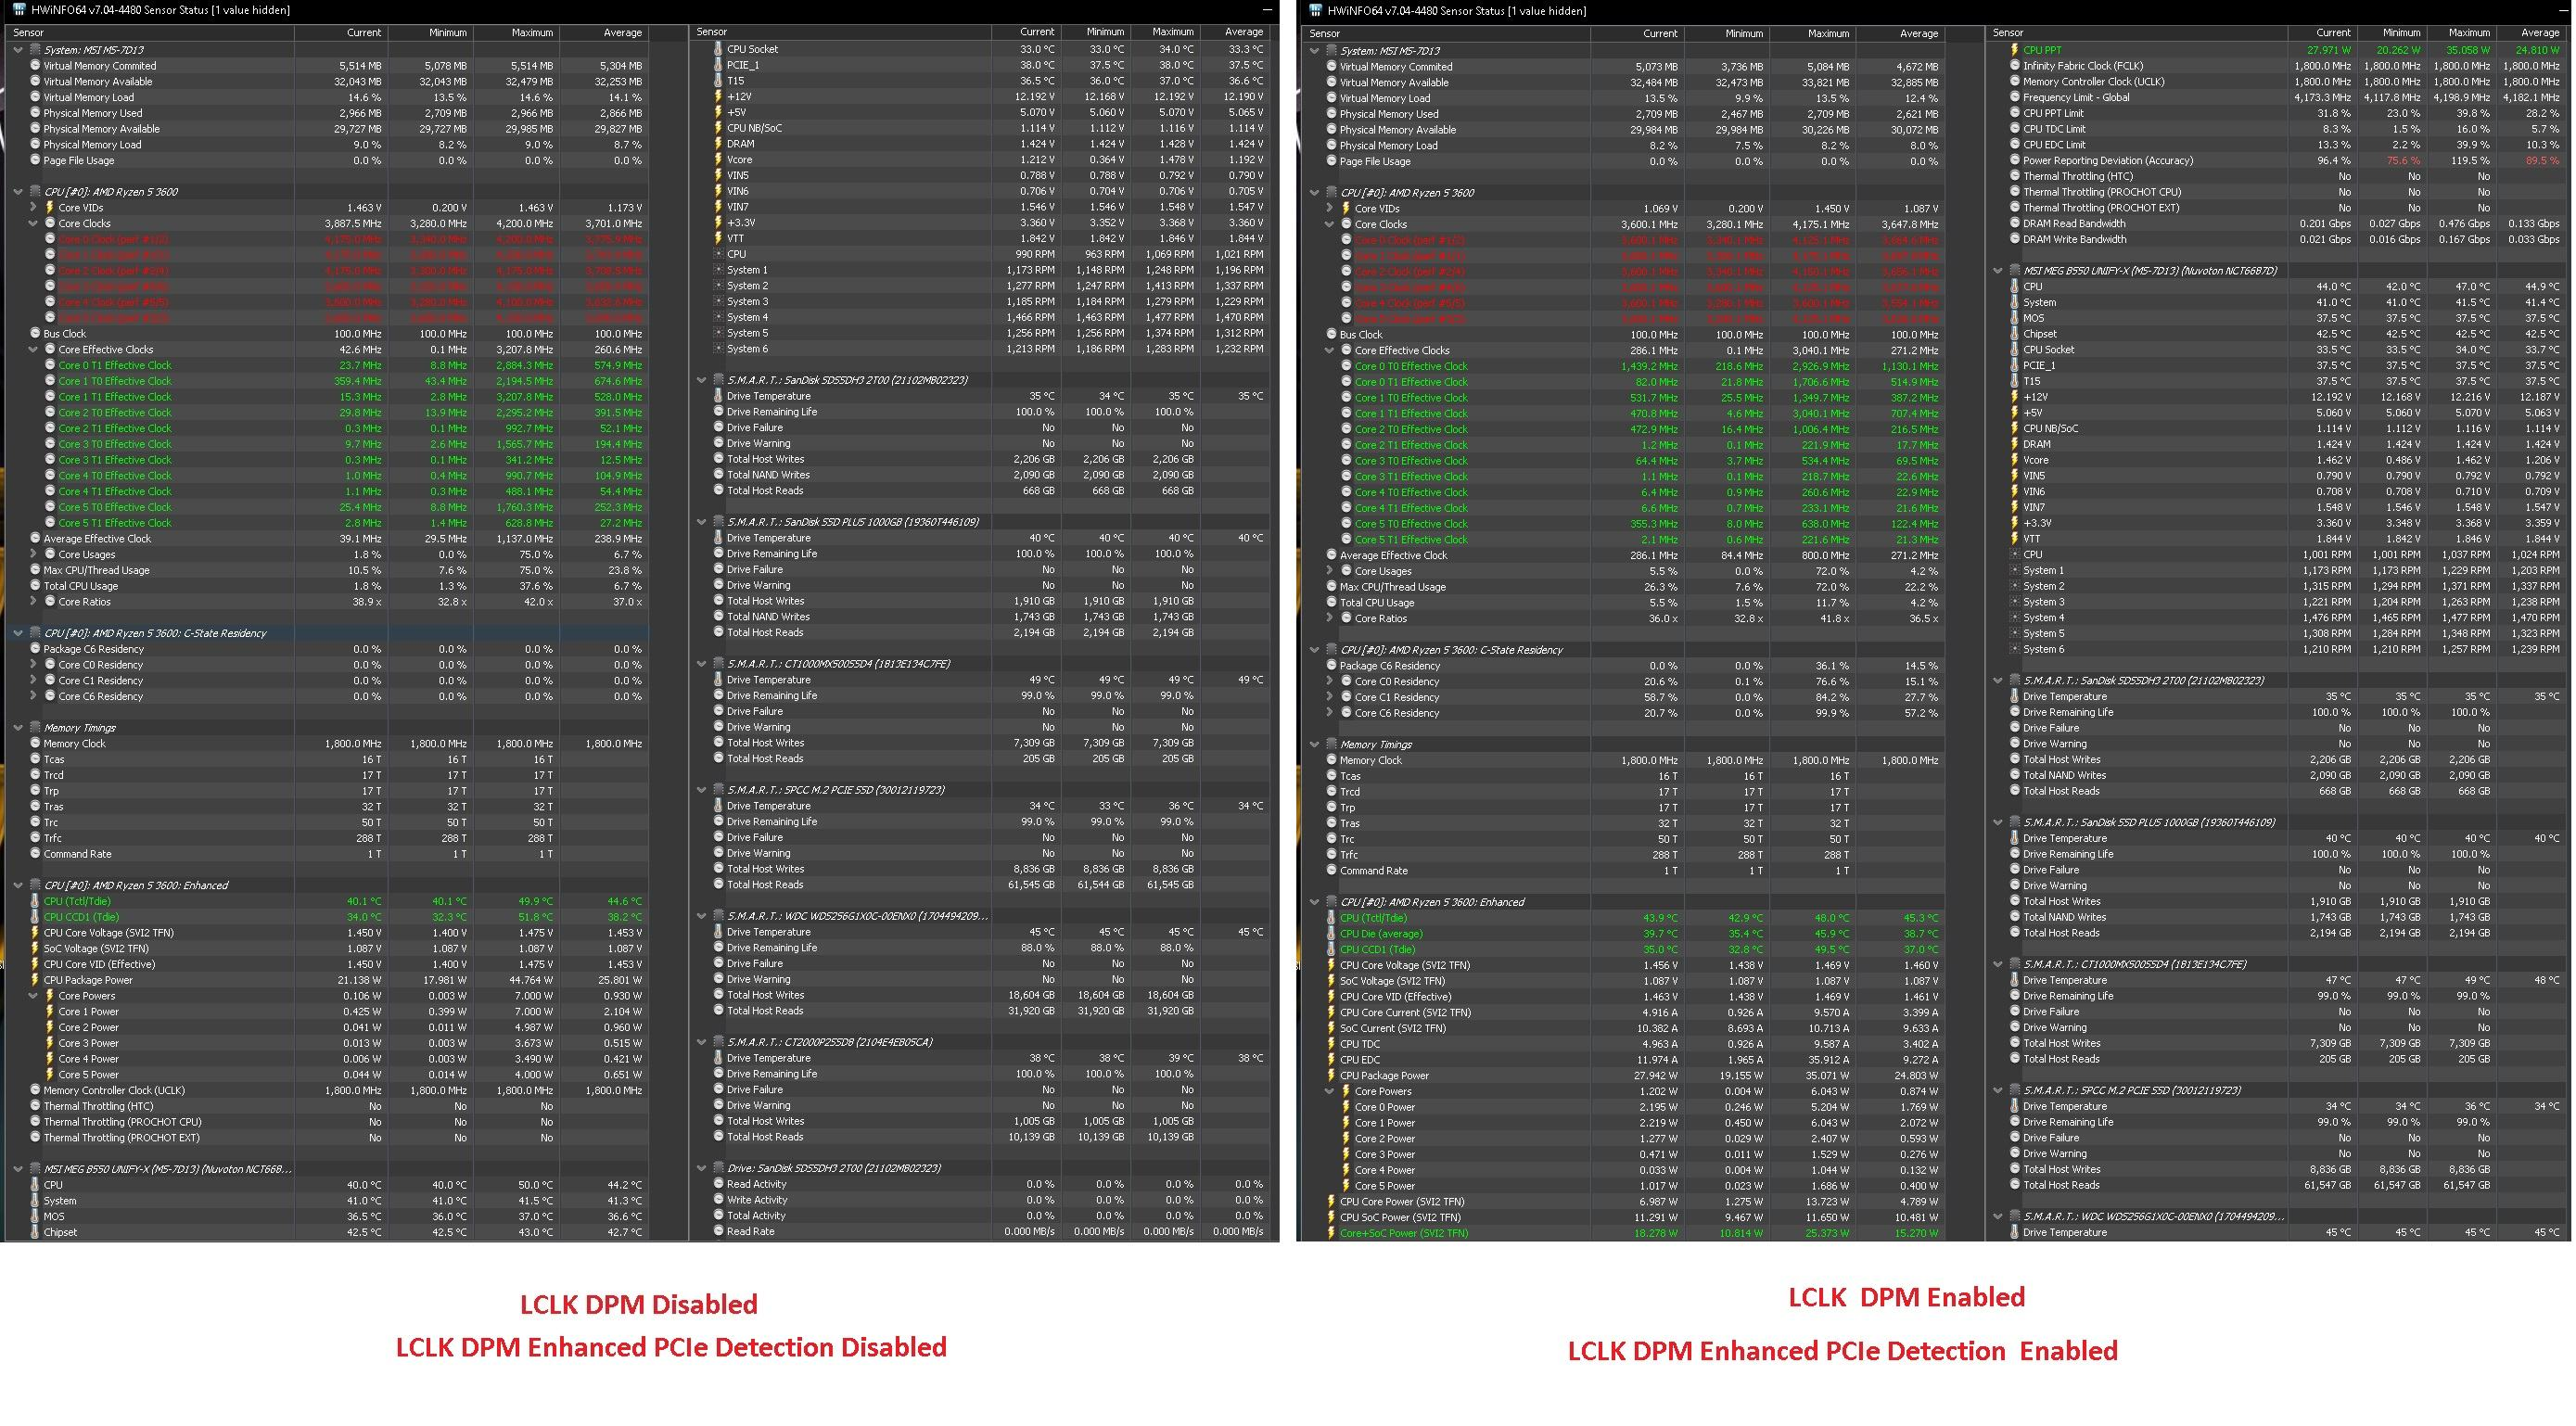Select CPU Core Power (SVI2 TFN) row
The image size is (2576, 1426).
1401,1202
